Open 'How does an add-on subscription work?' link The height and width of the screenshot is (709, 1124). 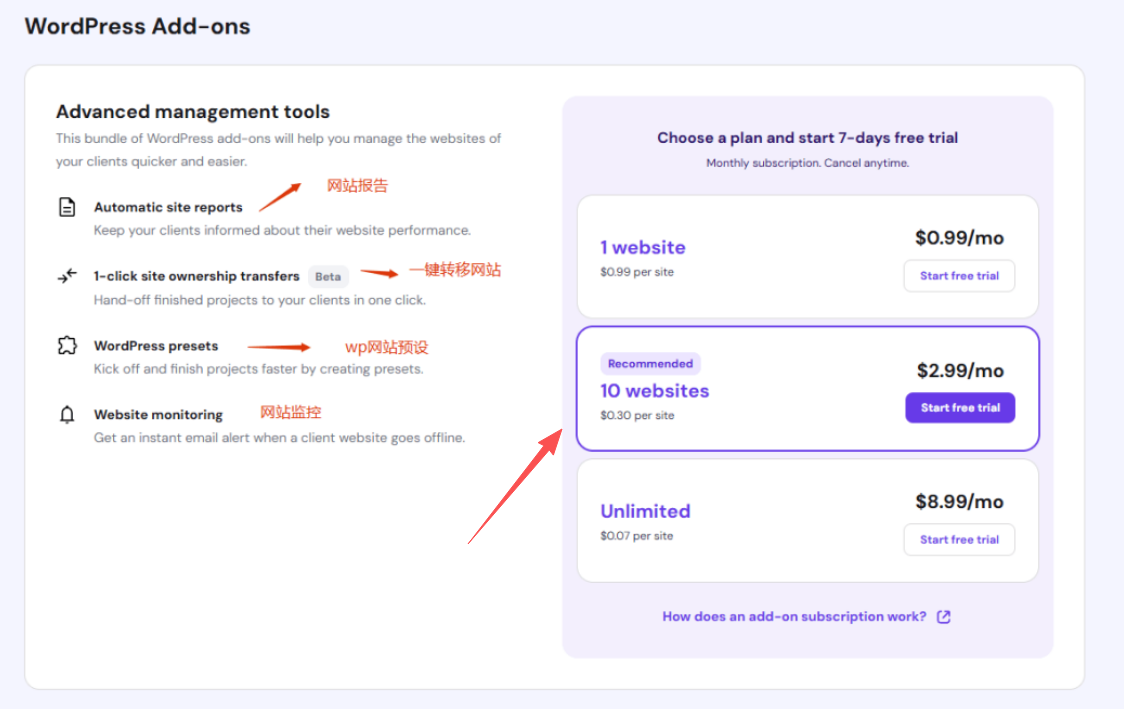click(x=794, y=617)
